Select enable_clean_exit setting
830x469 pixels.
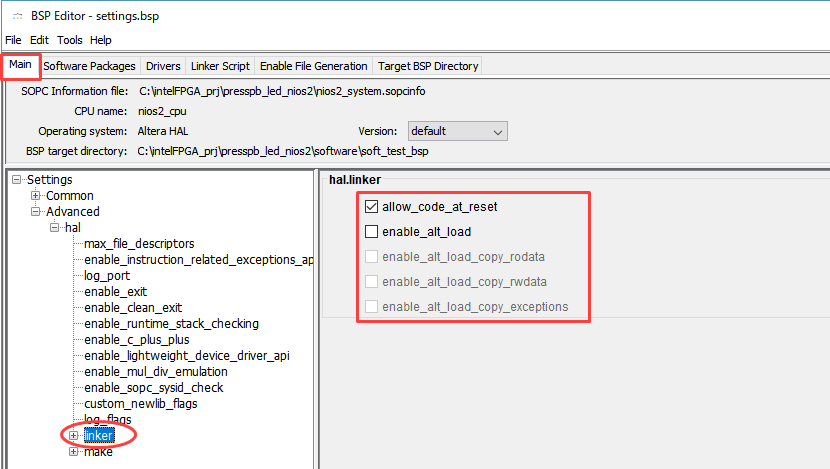coord(133,308)
